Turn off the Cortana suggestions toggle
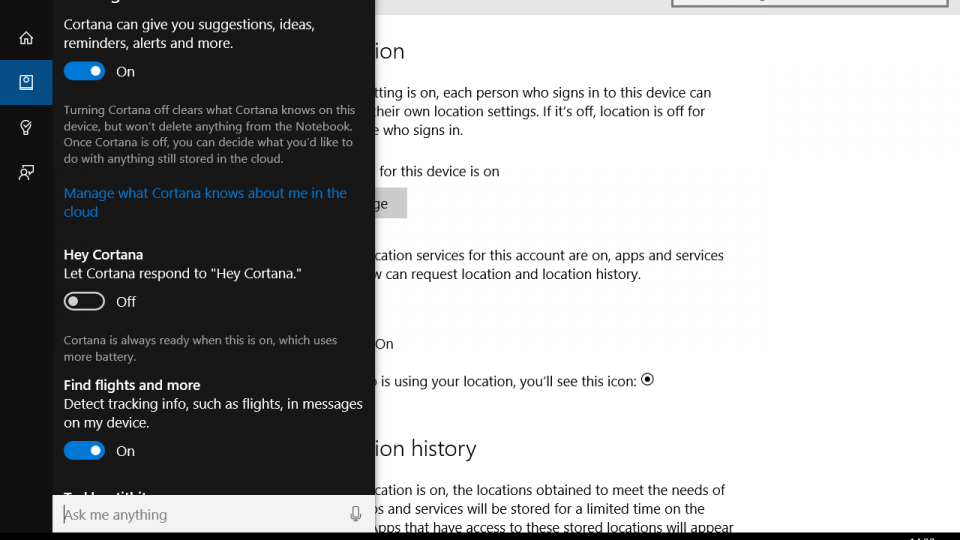The width and height of the screenshot is (960, 540). pyautogui.click(x=84, y=71)
